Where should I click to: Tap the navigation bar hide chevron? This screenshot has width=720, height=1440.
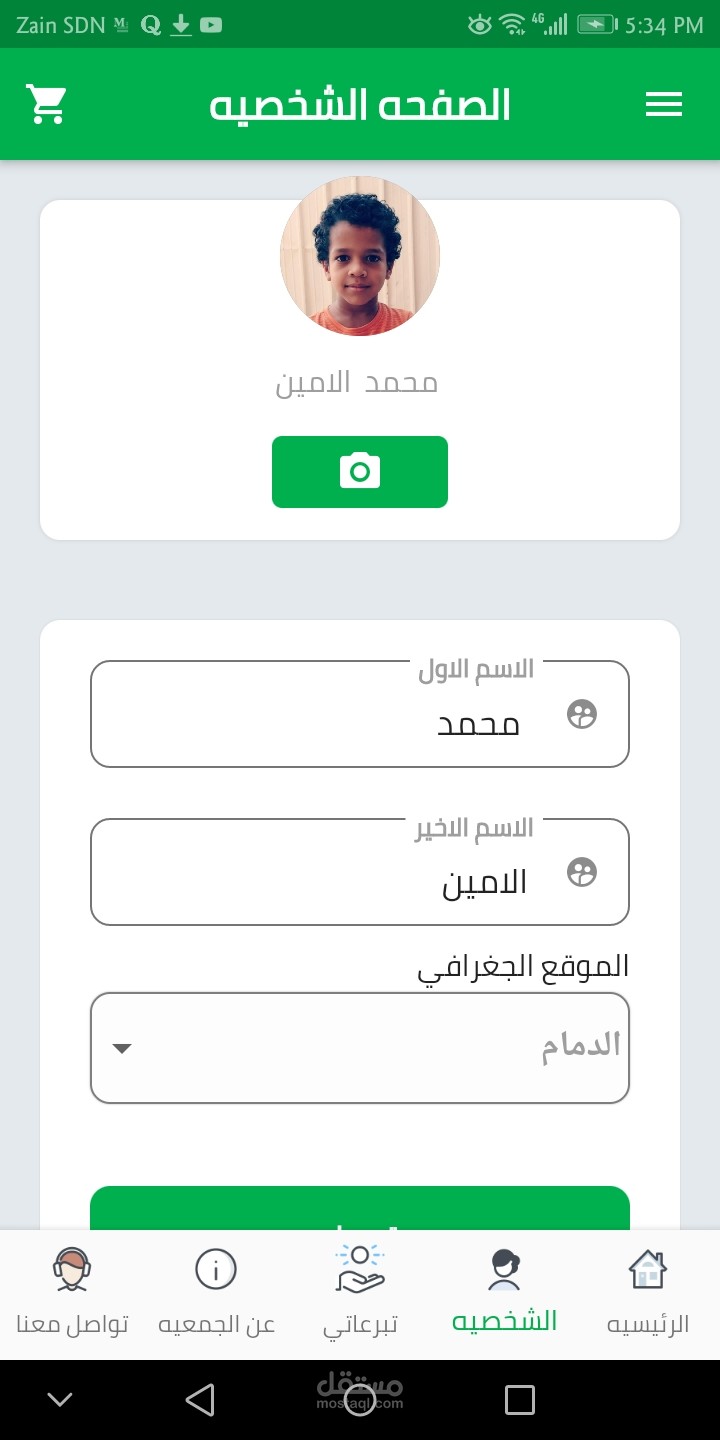point(60,1400)
